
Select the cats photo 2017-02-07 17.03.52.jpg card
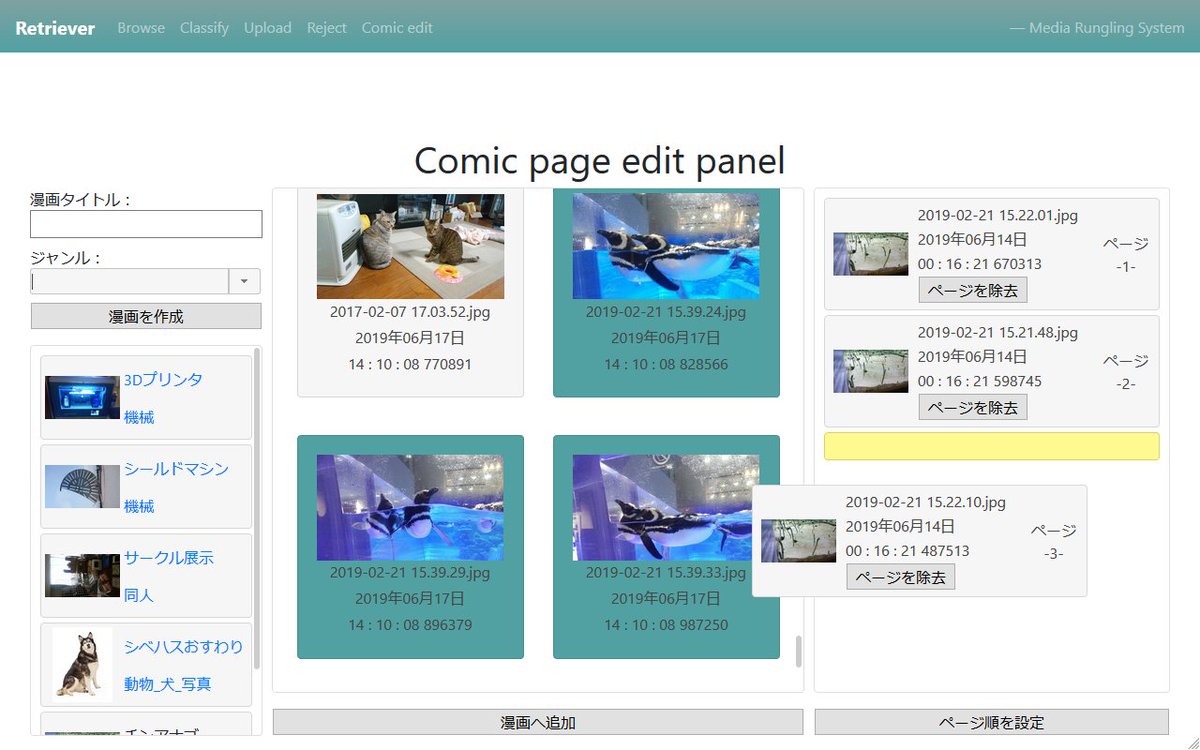410,293
